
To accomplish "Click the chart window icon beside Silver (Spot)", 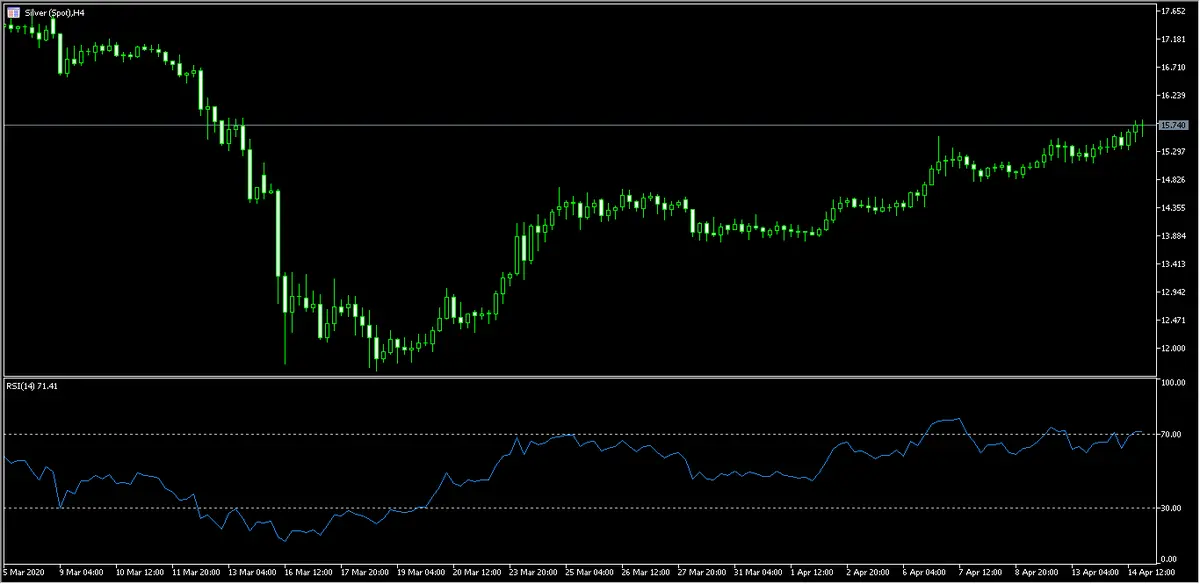I will click(x=12, y=14).
